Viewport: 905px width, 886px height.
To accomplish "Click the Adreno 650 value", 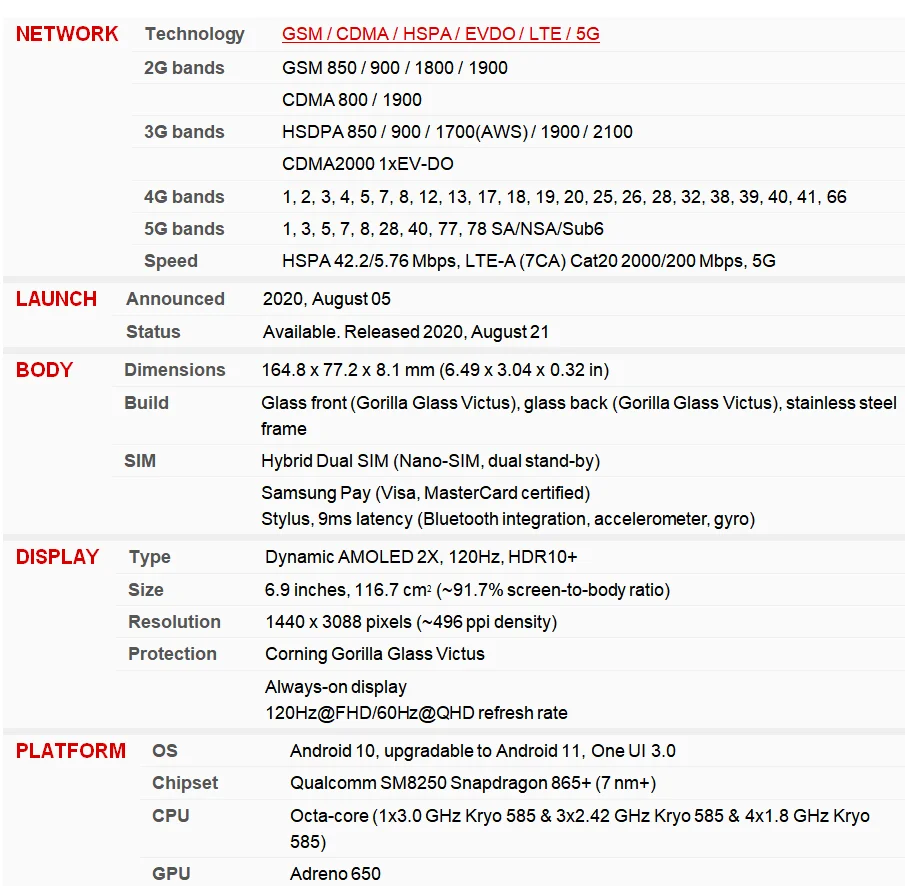I will 335,874.
